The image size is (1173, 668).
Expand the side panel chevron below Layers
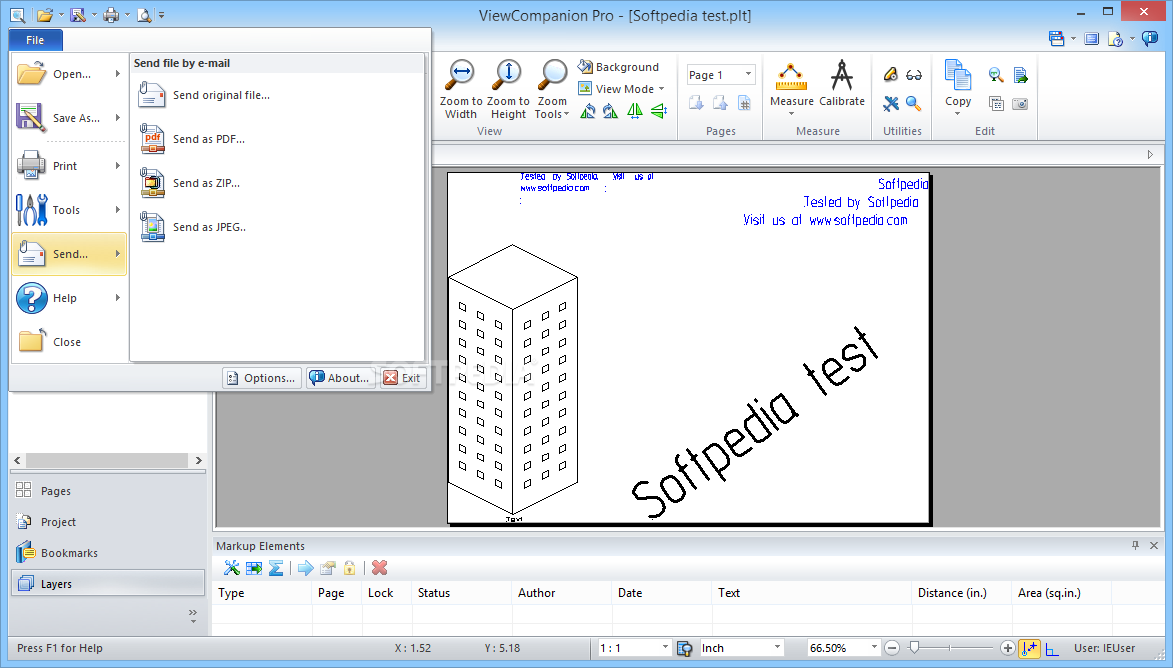193,616
